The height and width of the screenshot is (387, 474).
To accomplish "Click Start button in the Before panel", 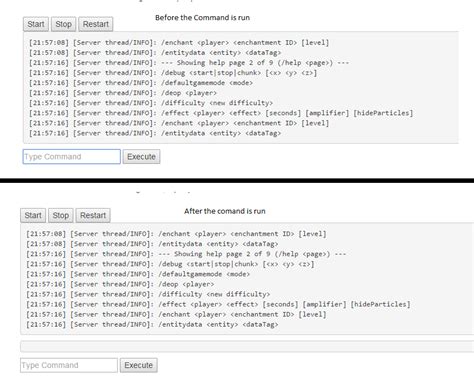I will point(36,24).
